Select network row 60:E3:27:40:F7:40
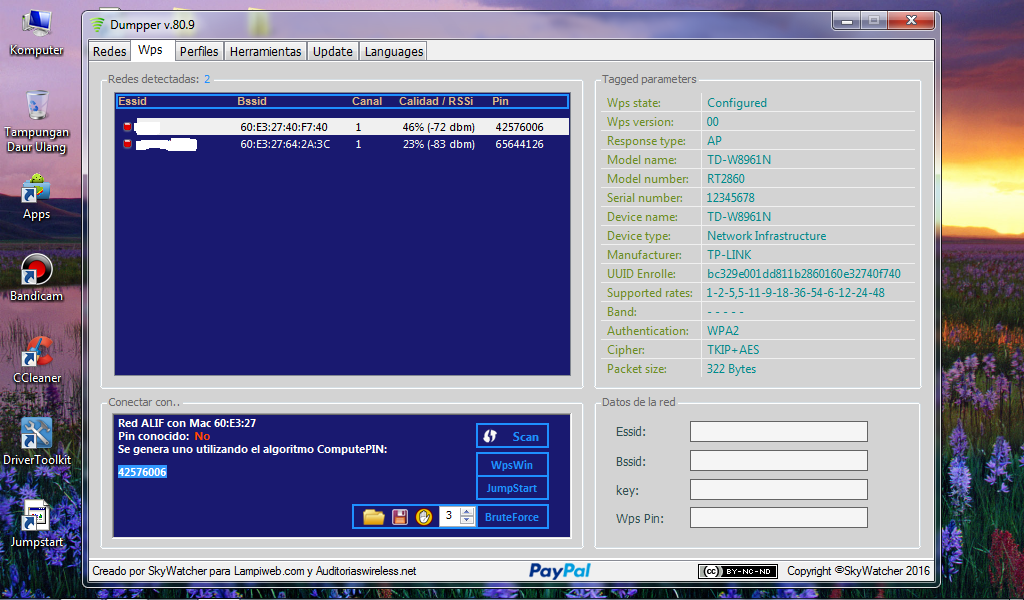 (x=342, y=127)
